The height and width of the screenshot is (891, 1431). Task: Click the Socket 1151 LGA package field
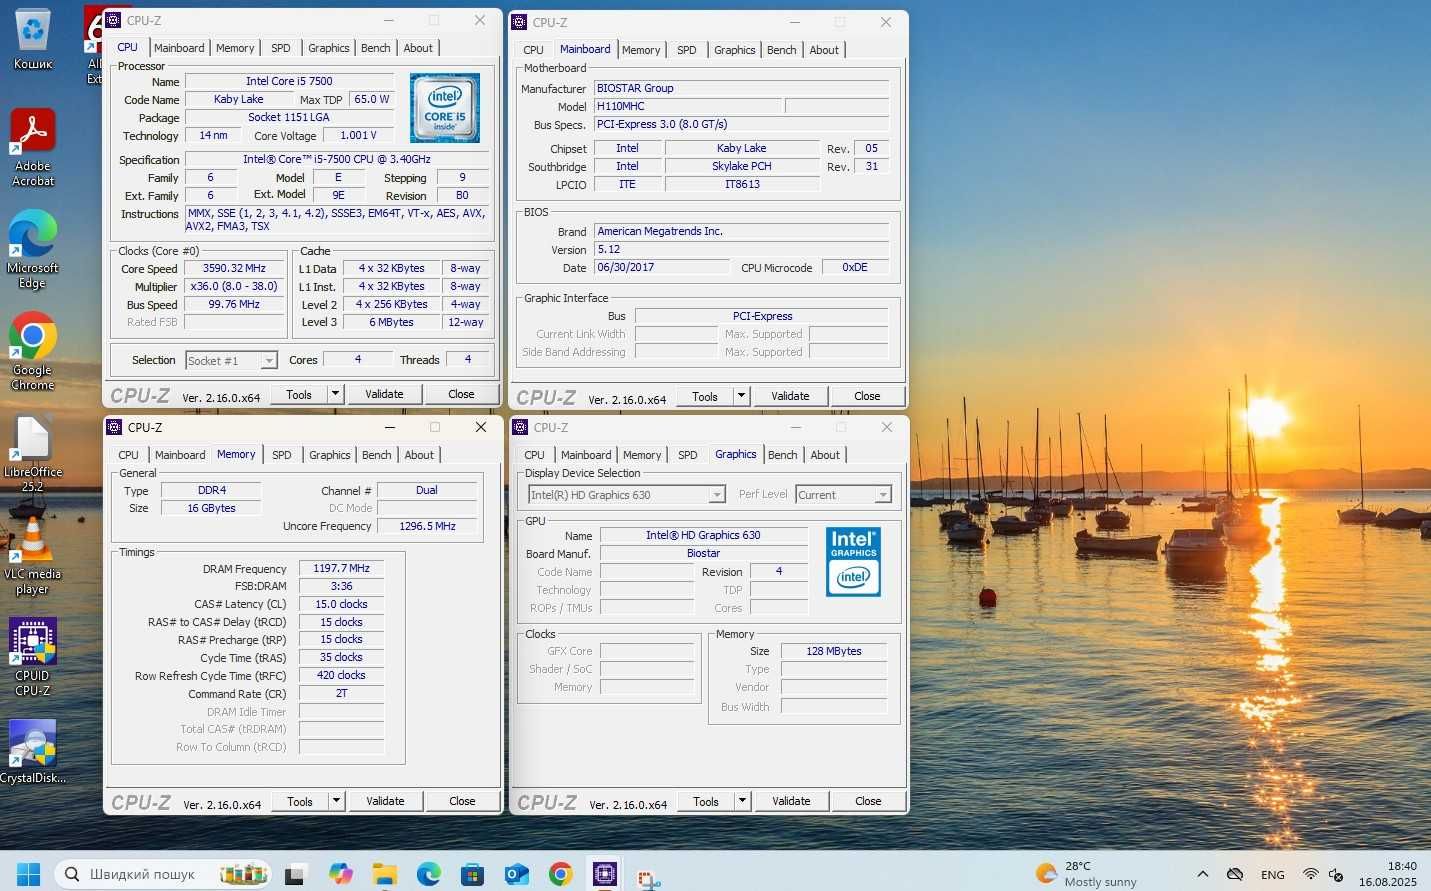tap(290, 117)
